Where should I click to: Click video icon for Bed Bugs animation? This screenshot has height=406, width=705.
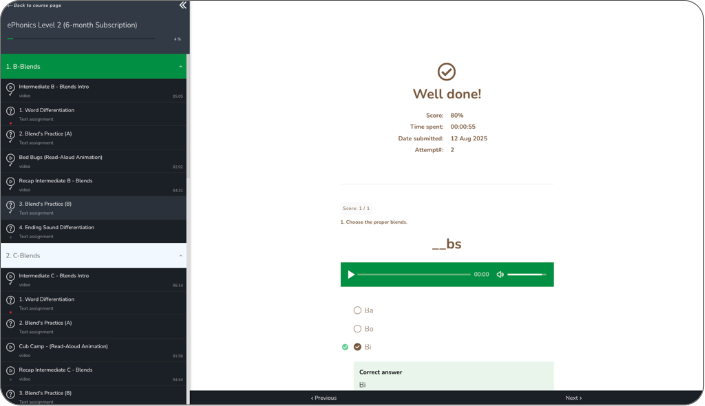pos(10,159)
